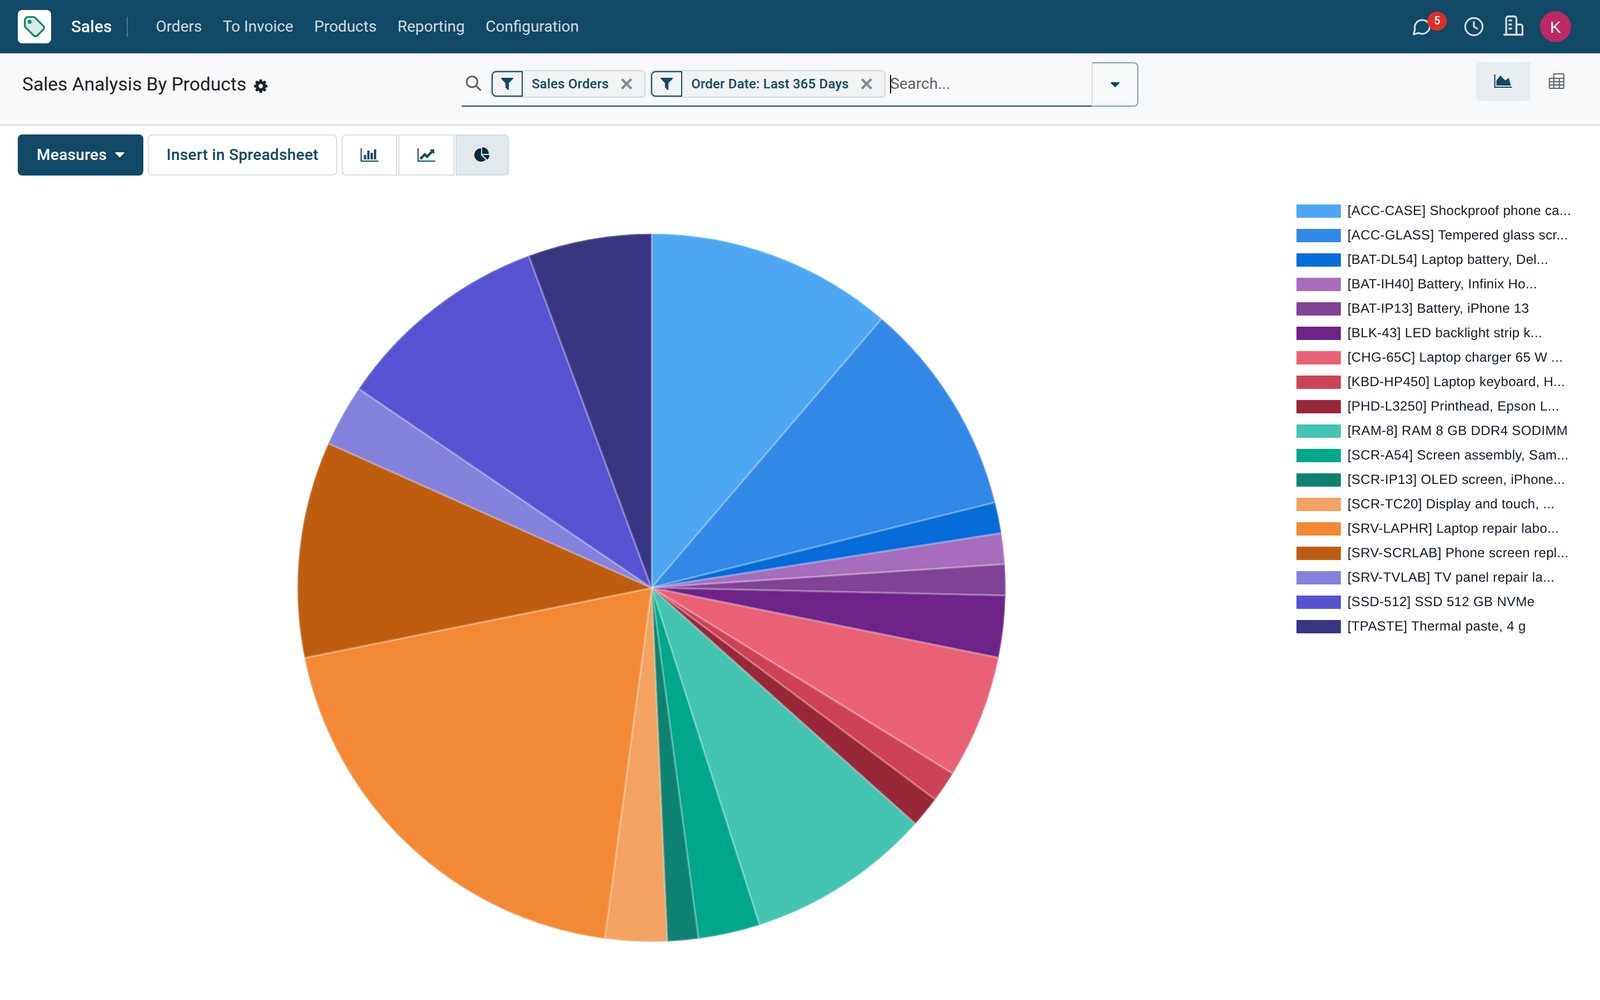Focus the Search input field
Screen dimensions: 1600x1000
[988, 84]
